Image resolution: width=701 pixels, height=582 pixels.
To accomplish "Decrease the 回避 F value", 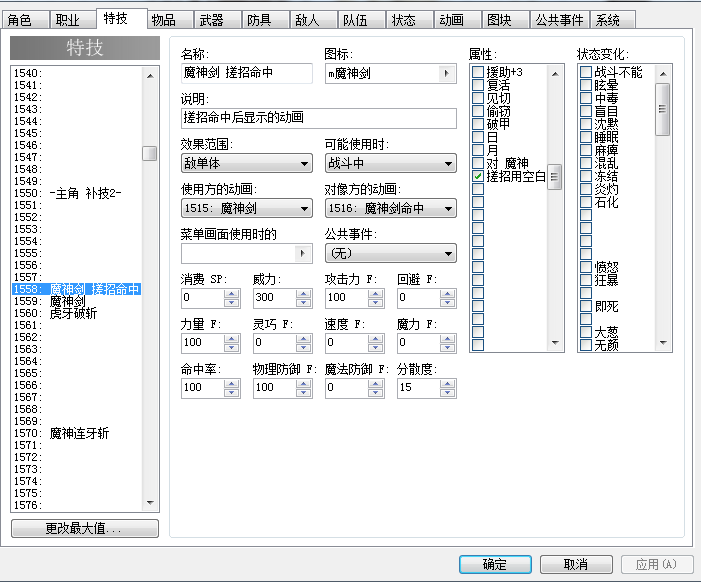I will click(448, 303).
